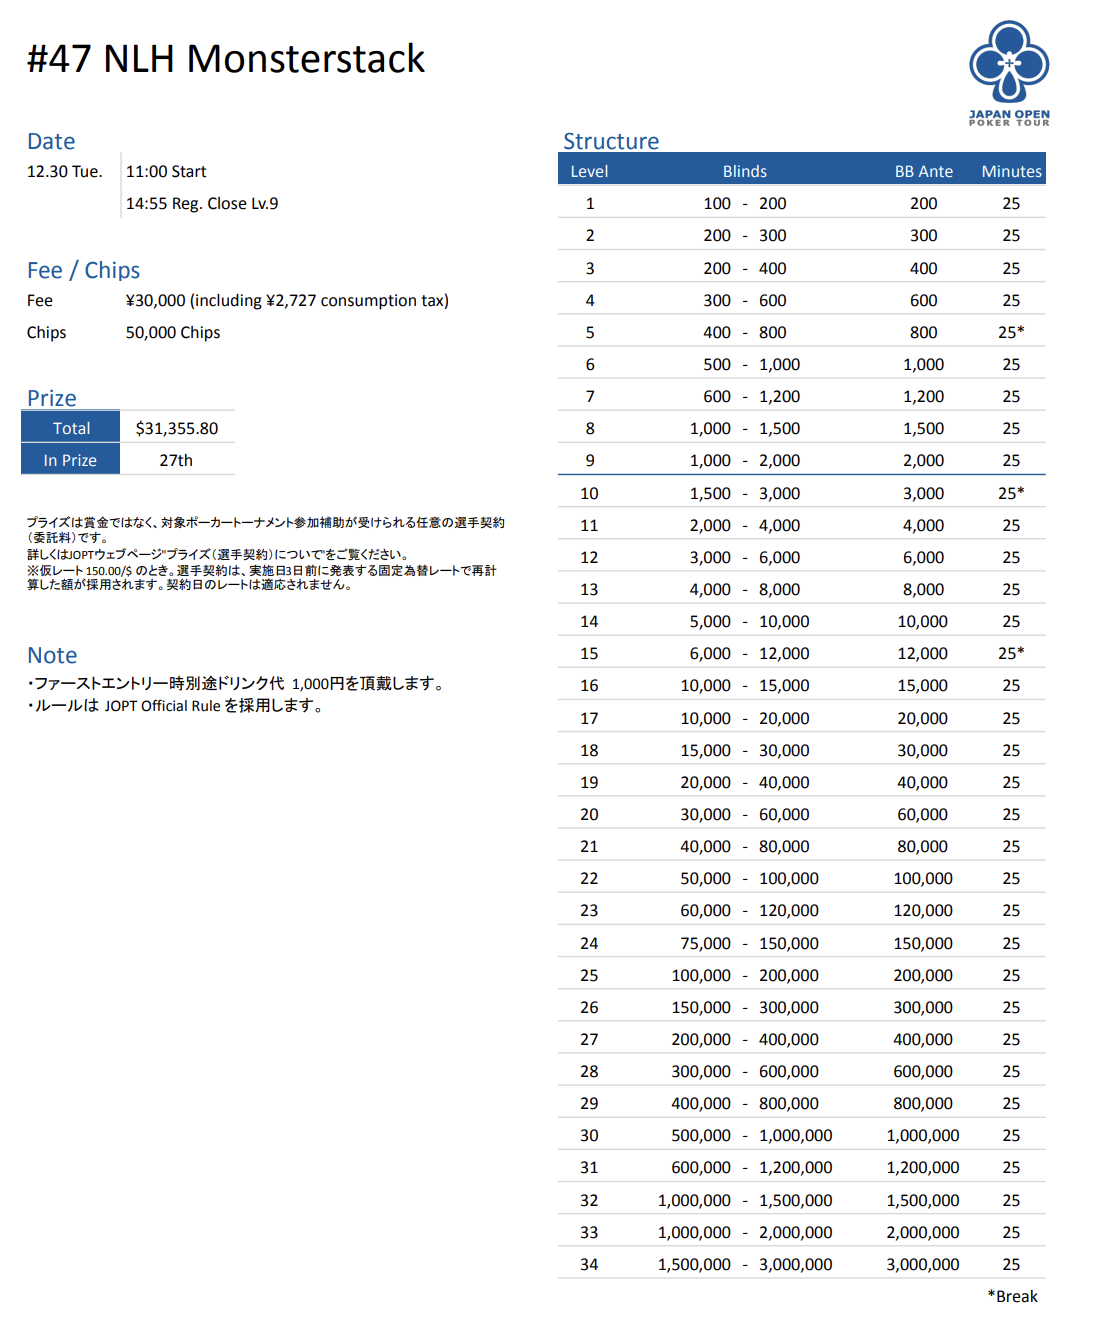Click the blue Total label cell

point(71,428)
